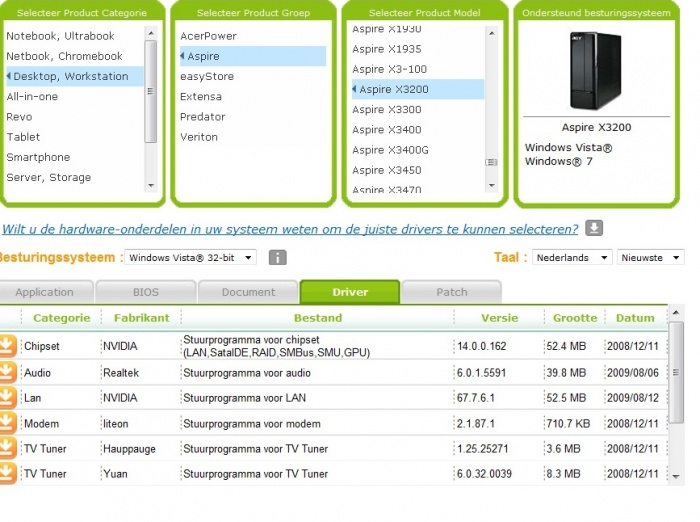Open the Application tab
The width and height of the screenshot is (700, 522).
[x=45, y=292]
